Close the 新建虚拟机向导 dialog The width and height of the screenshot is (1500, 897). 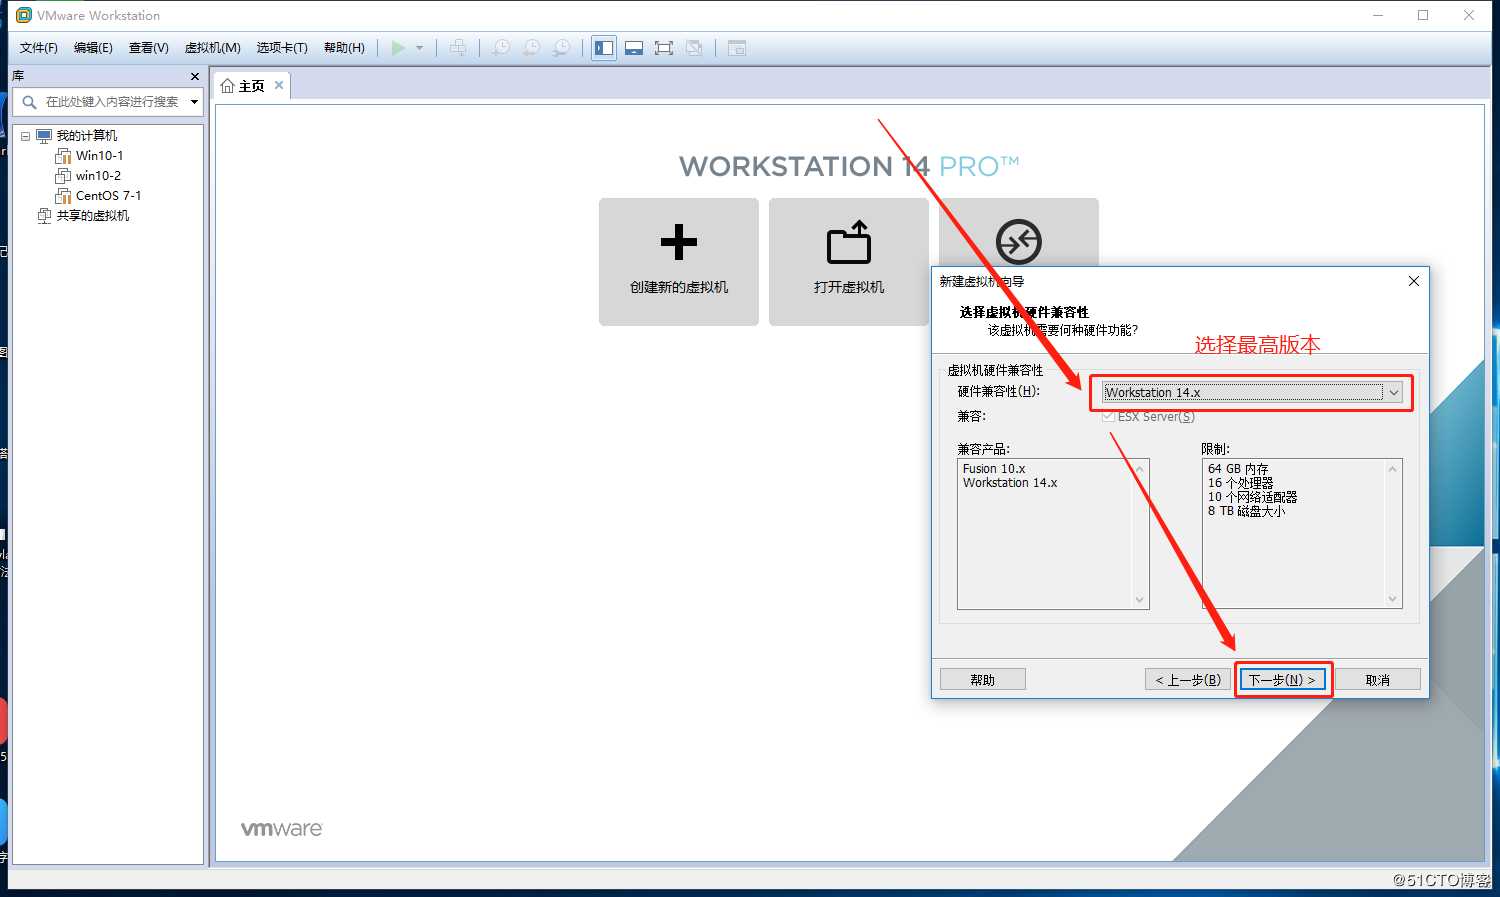pos(1413,281)
